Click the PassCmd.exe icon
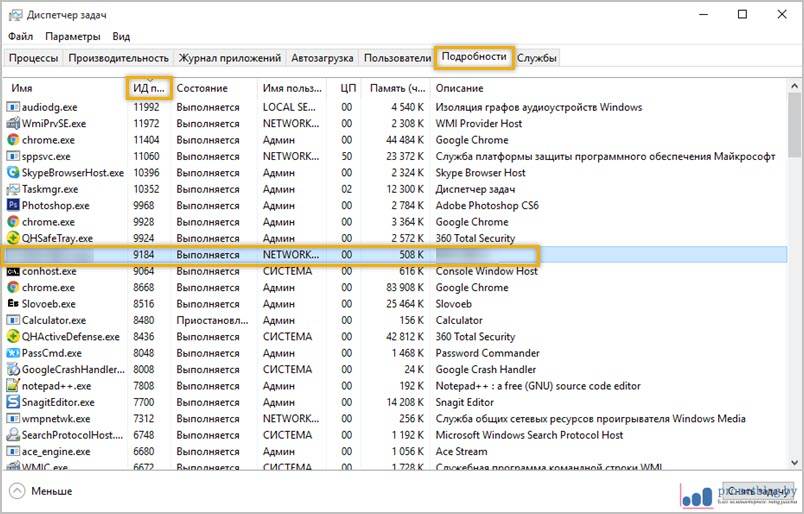 click(x=13, y=353)
